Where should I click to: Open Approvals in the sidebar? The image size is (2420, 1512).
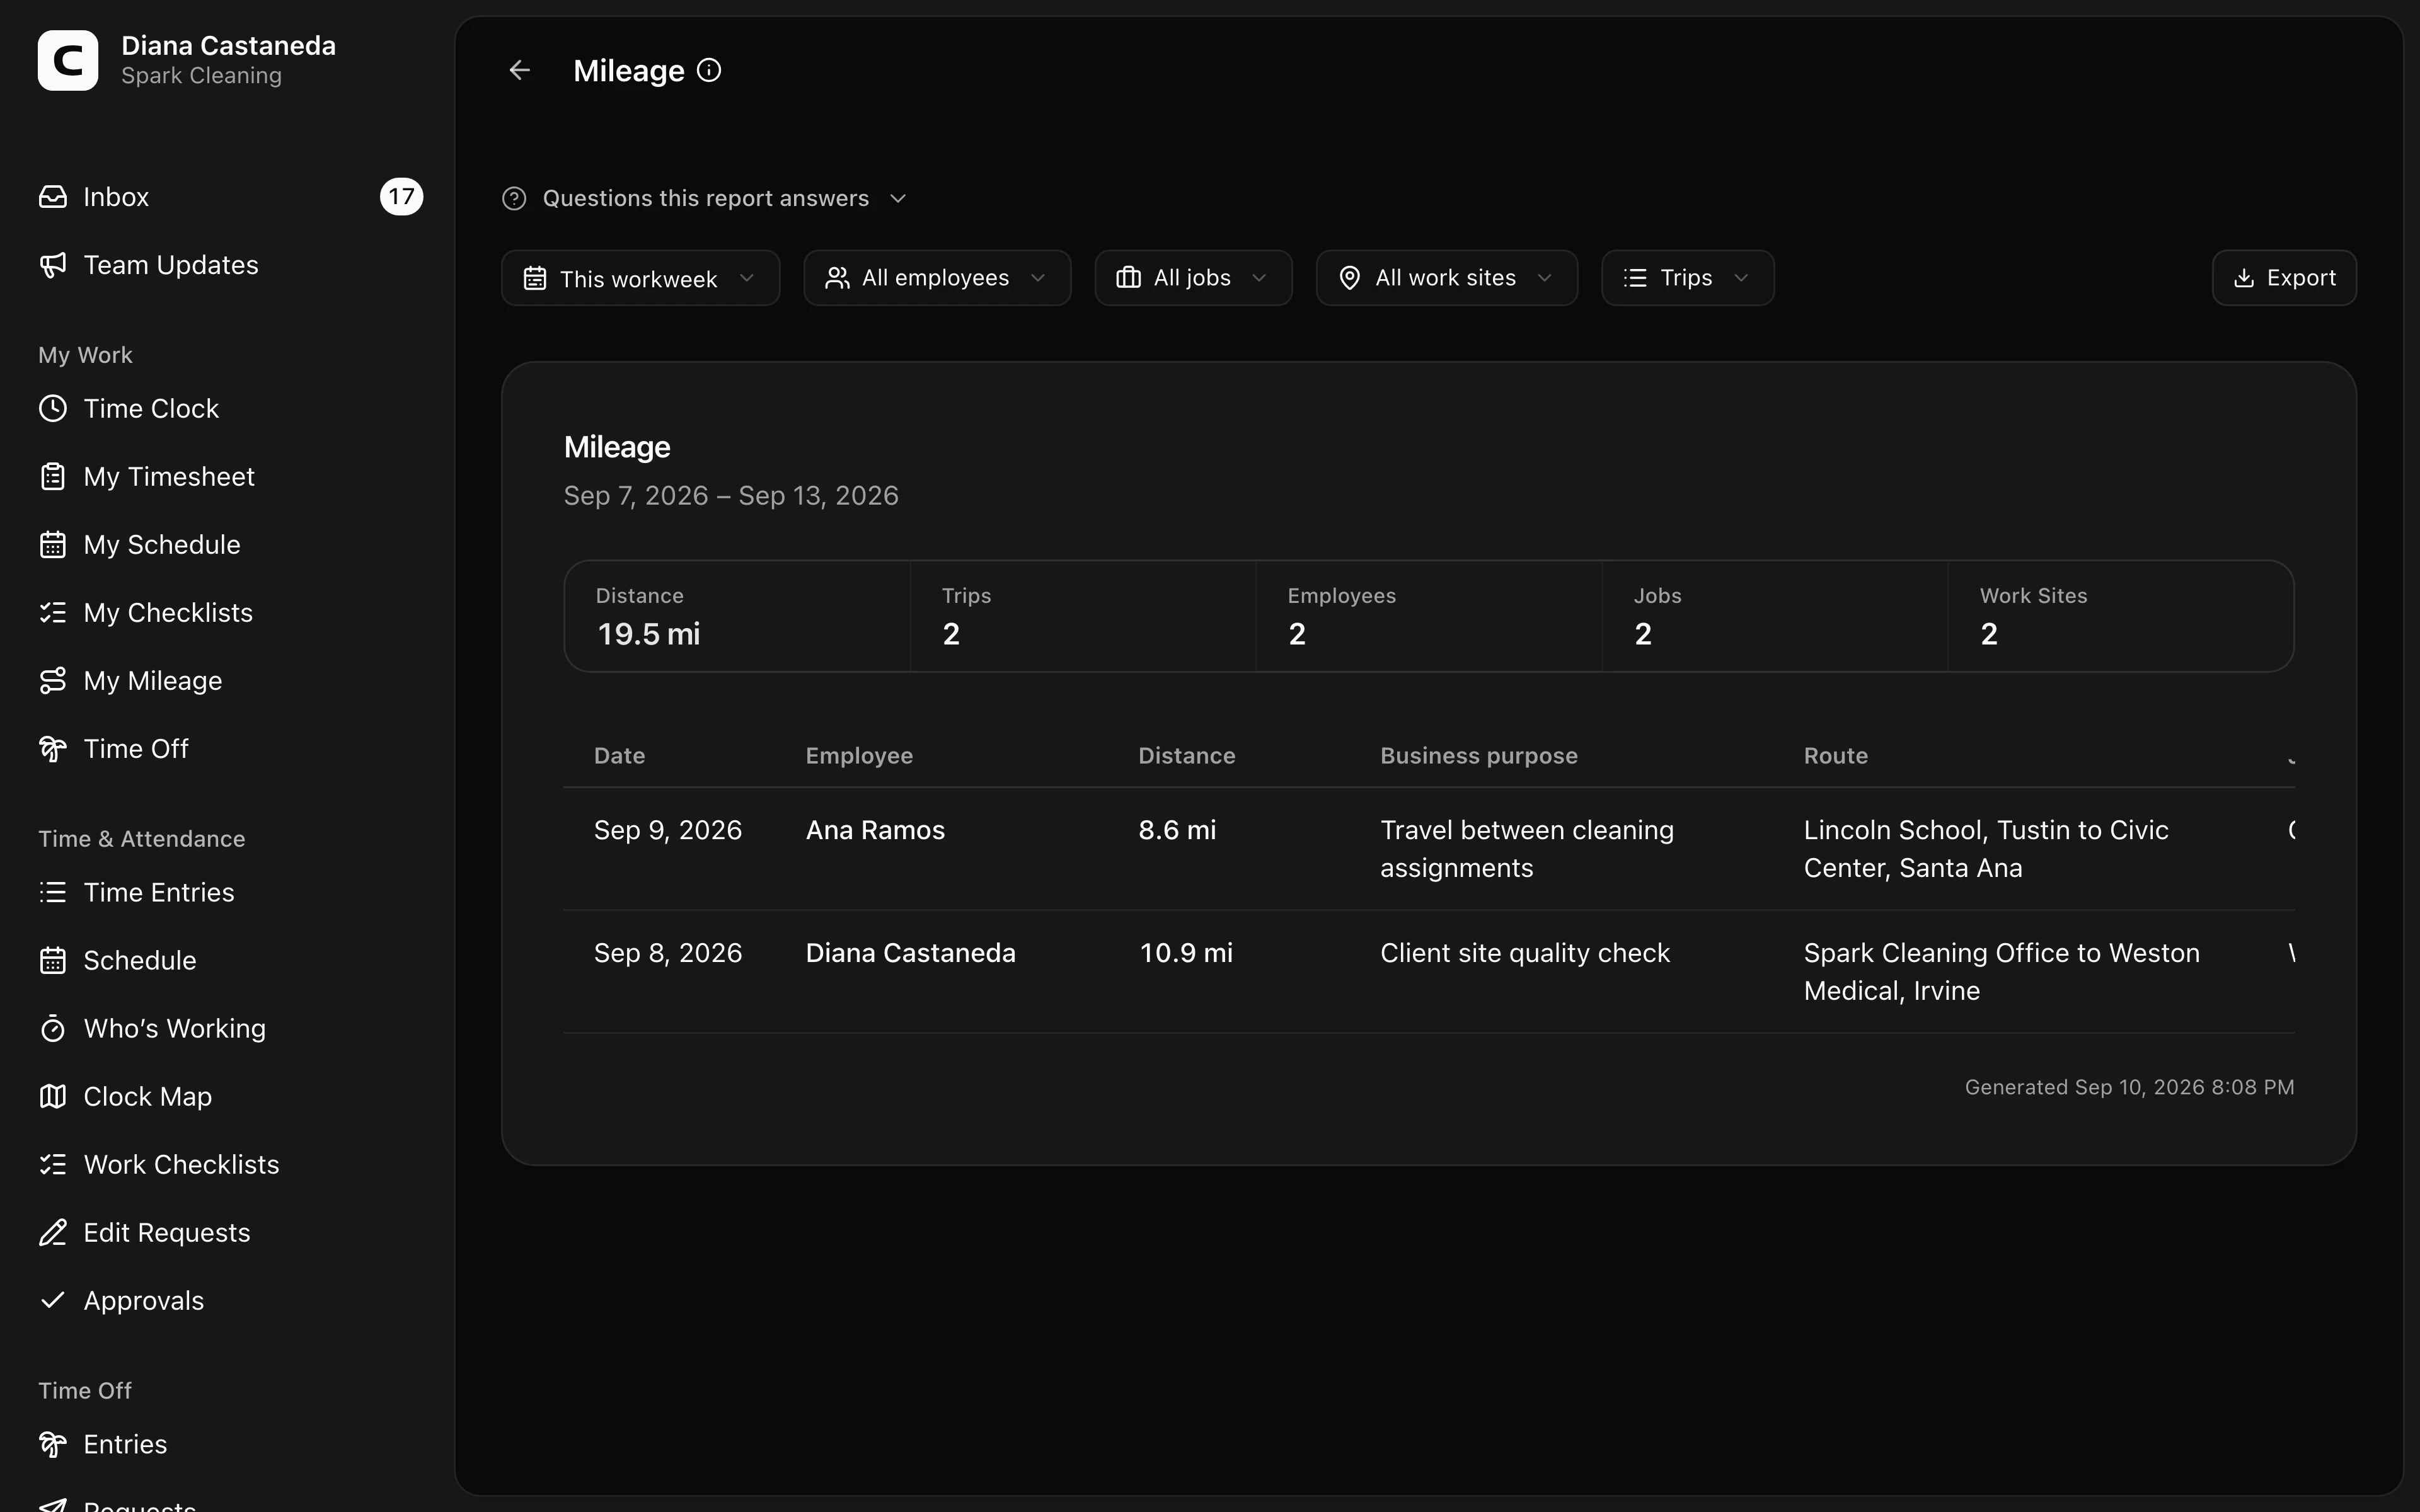pos(230,1301)
